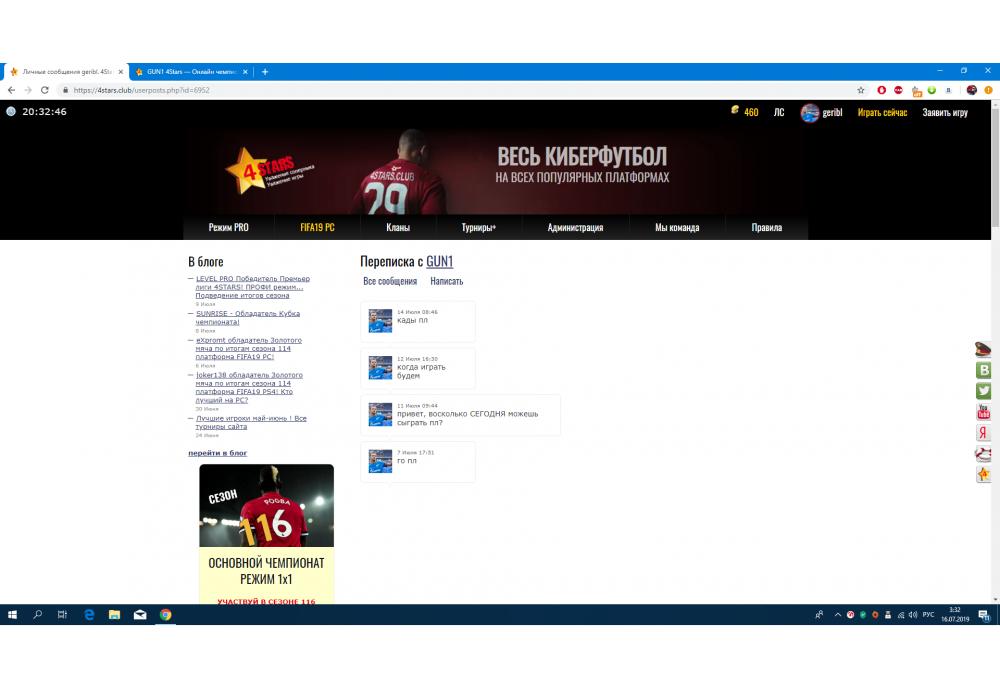The width and height of the screenshot is (1000, 700).
Task: Click the Twitter icon in the side panel
Action: pyautogui.click(x=983, y=391)
